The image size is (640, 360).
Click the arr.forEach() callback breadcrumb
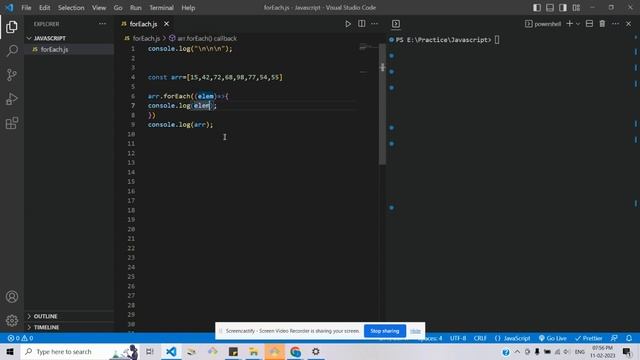click(207, 38)
